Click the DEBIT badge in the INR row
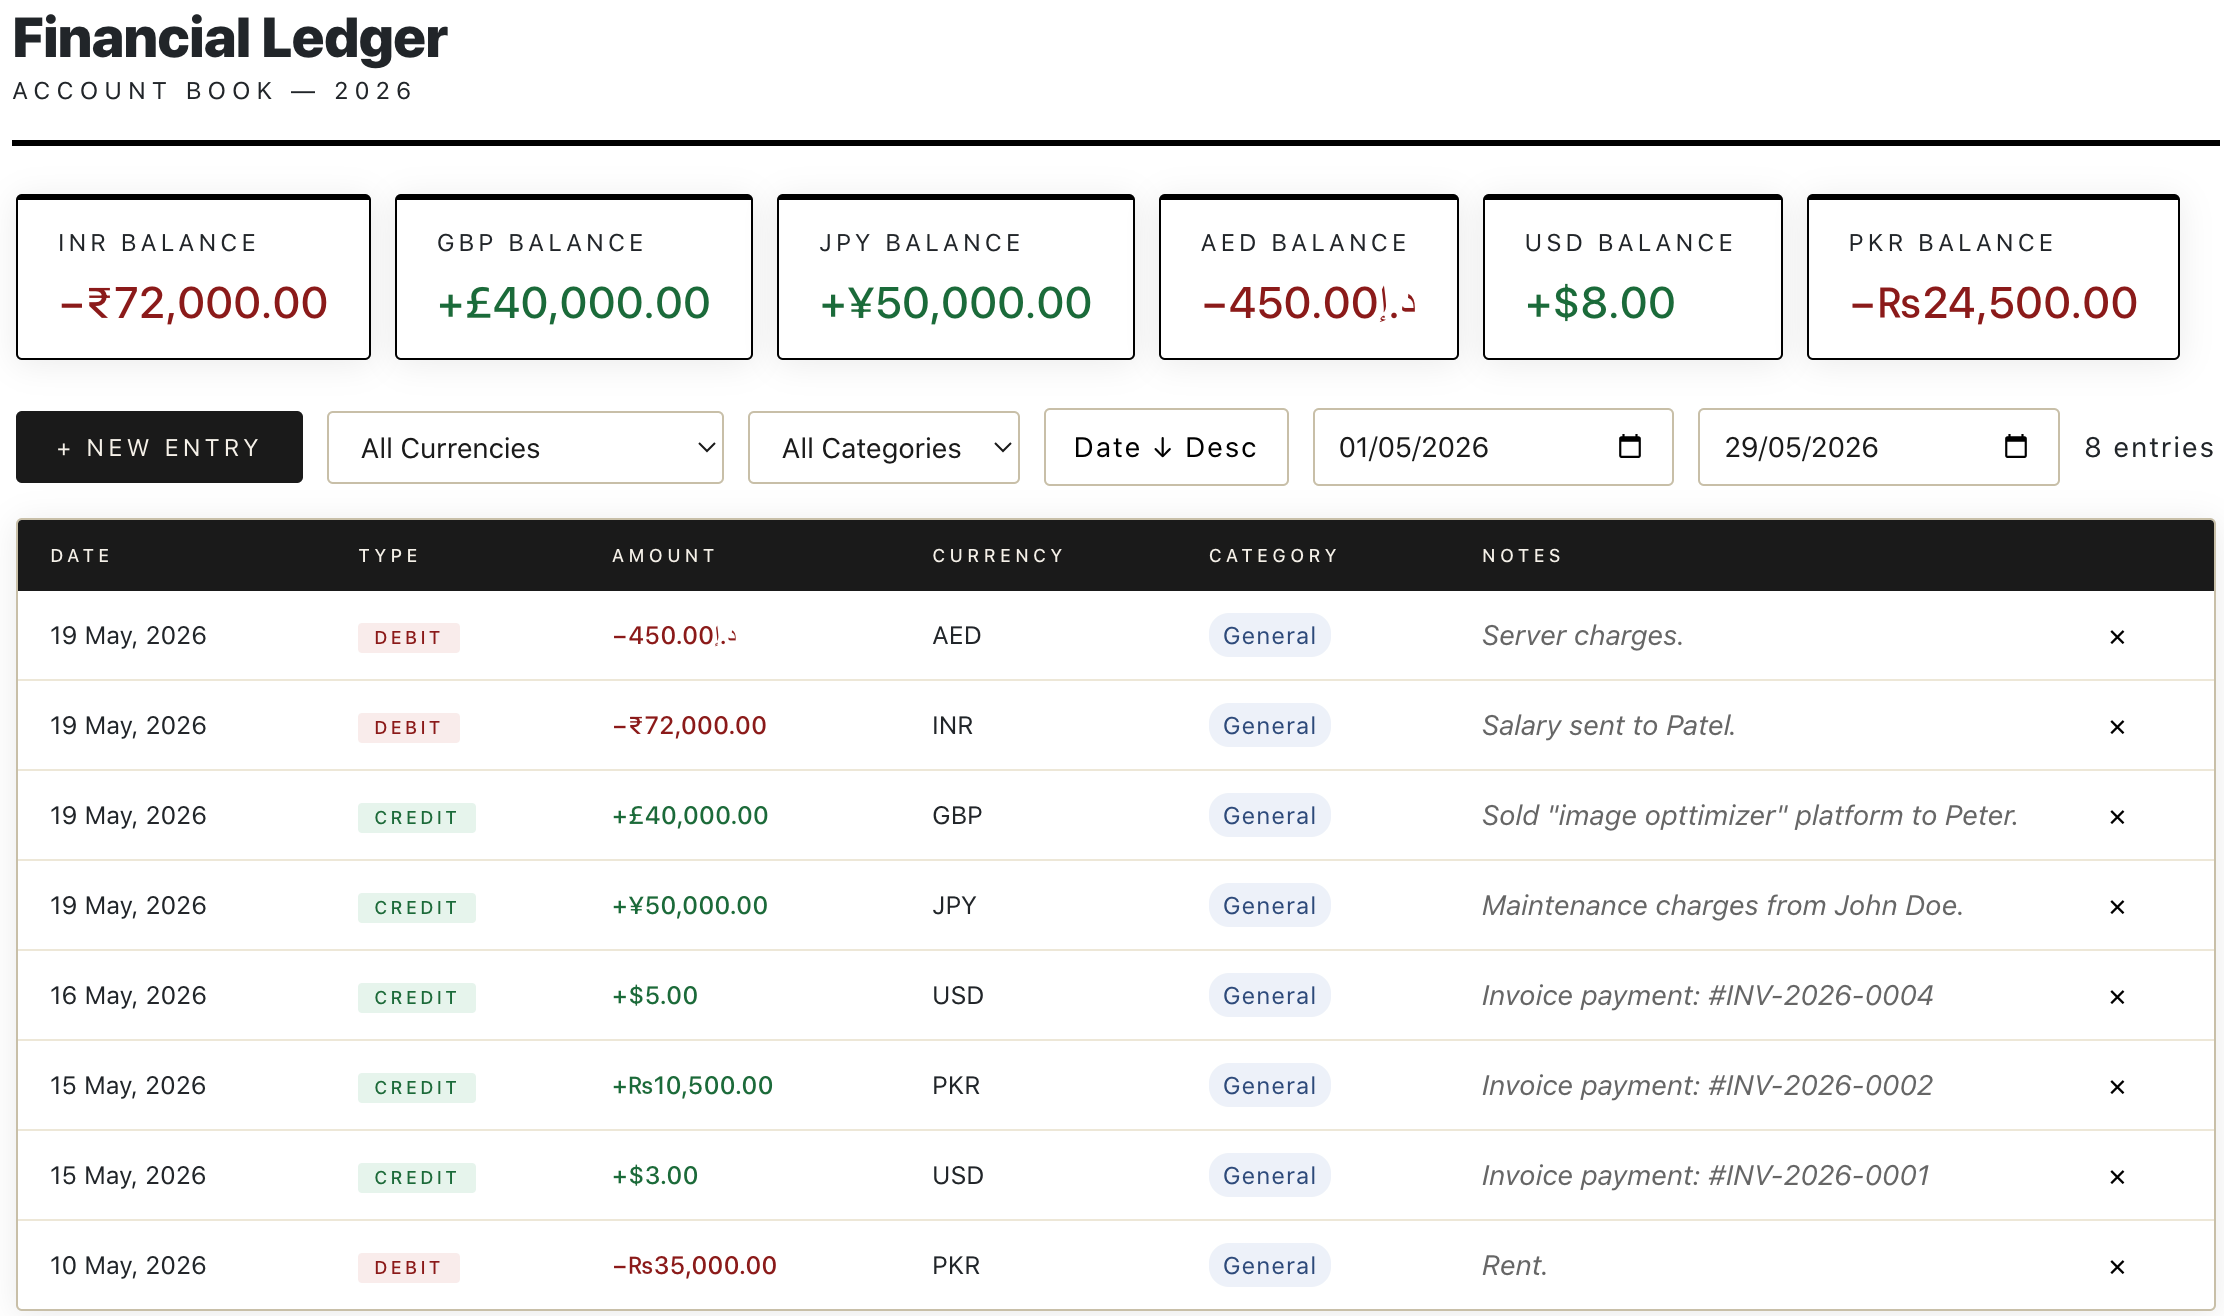The height and width of the screenshot is (1316, 2224). click(x=409, y=728)
